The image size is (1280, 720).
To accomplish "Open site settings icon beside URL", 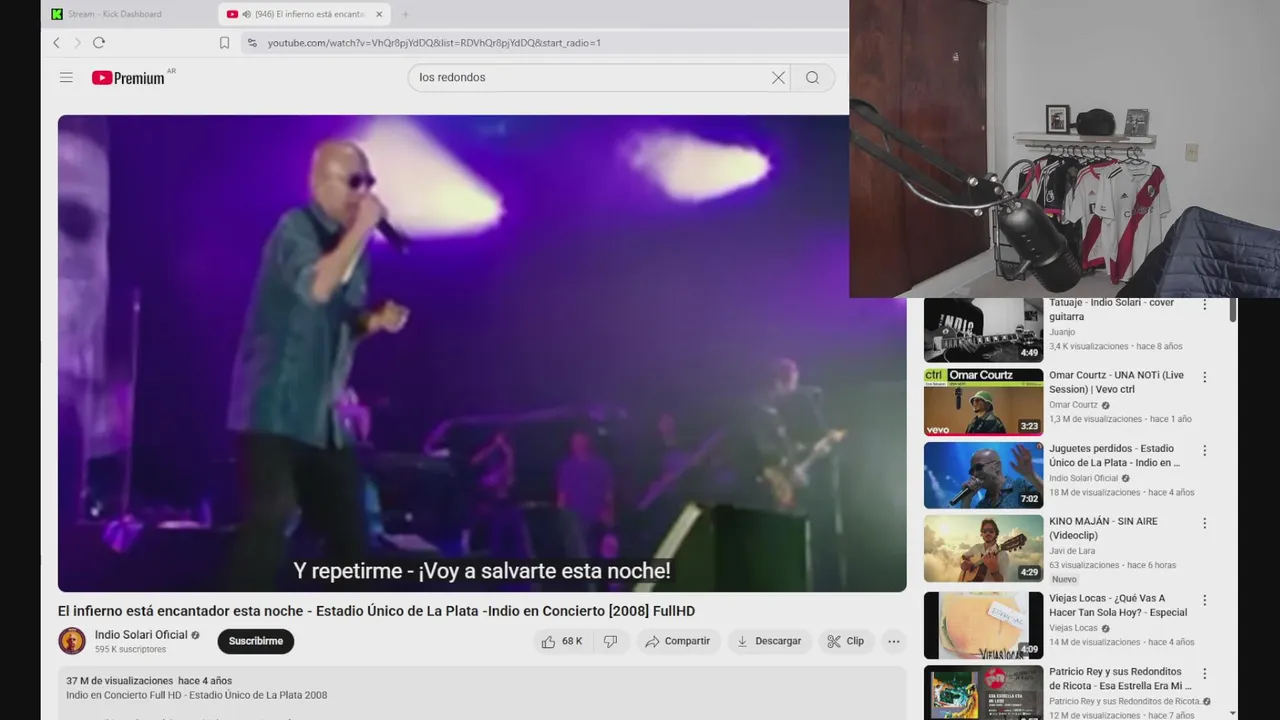I will click(x=252, y=43).
